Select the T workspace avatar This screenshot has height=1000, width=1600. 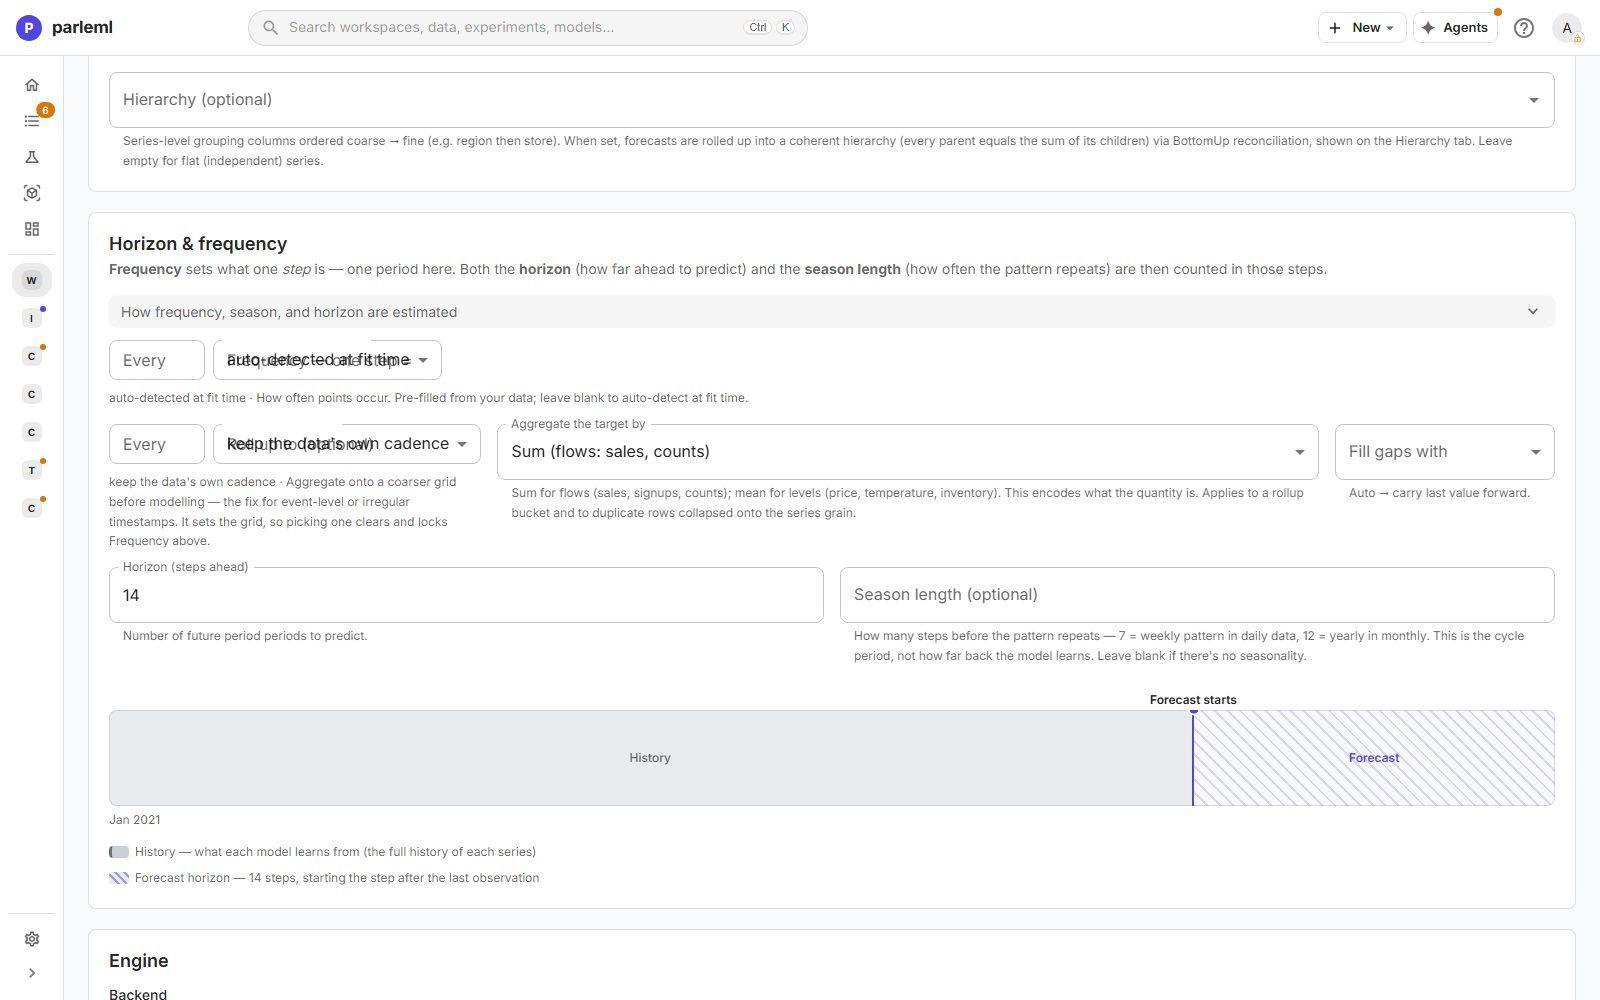[32, 470]
